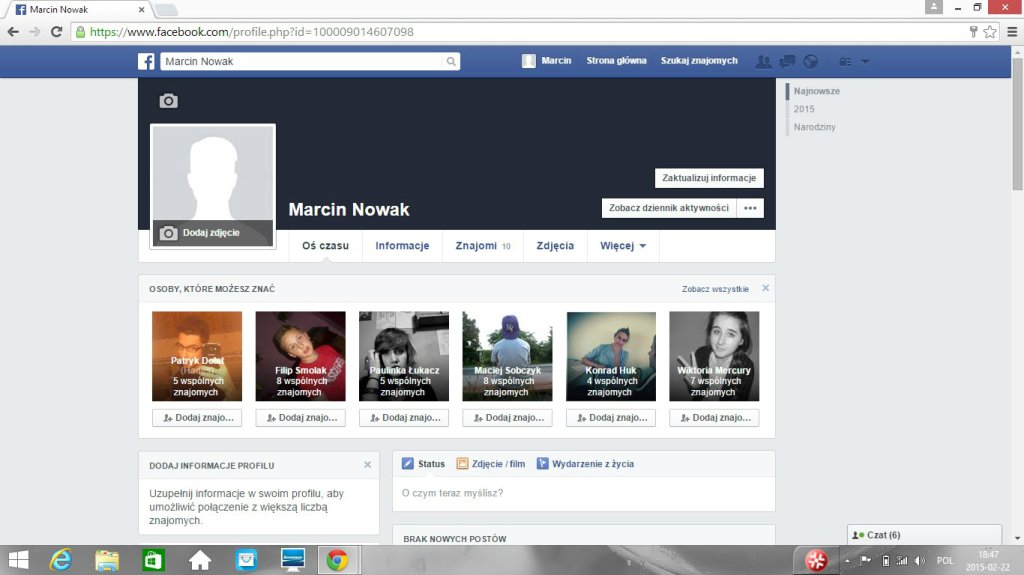The width and height of the screenshot is (1024, 575).
Task: Click the O czym teraz myślisz field
Action: pos(583,493)
